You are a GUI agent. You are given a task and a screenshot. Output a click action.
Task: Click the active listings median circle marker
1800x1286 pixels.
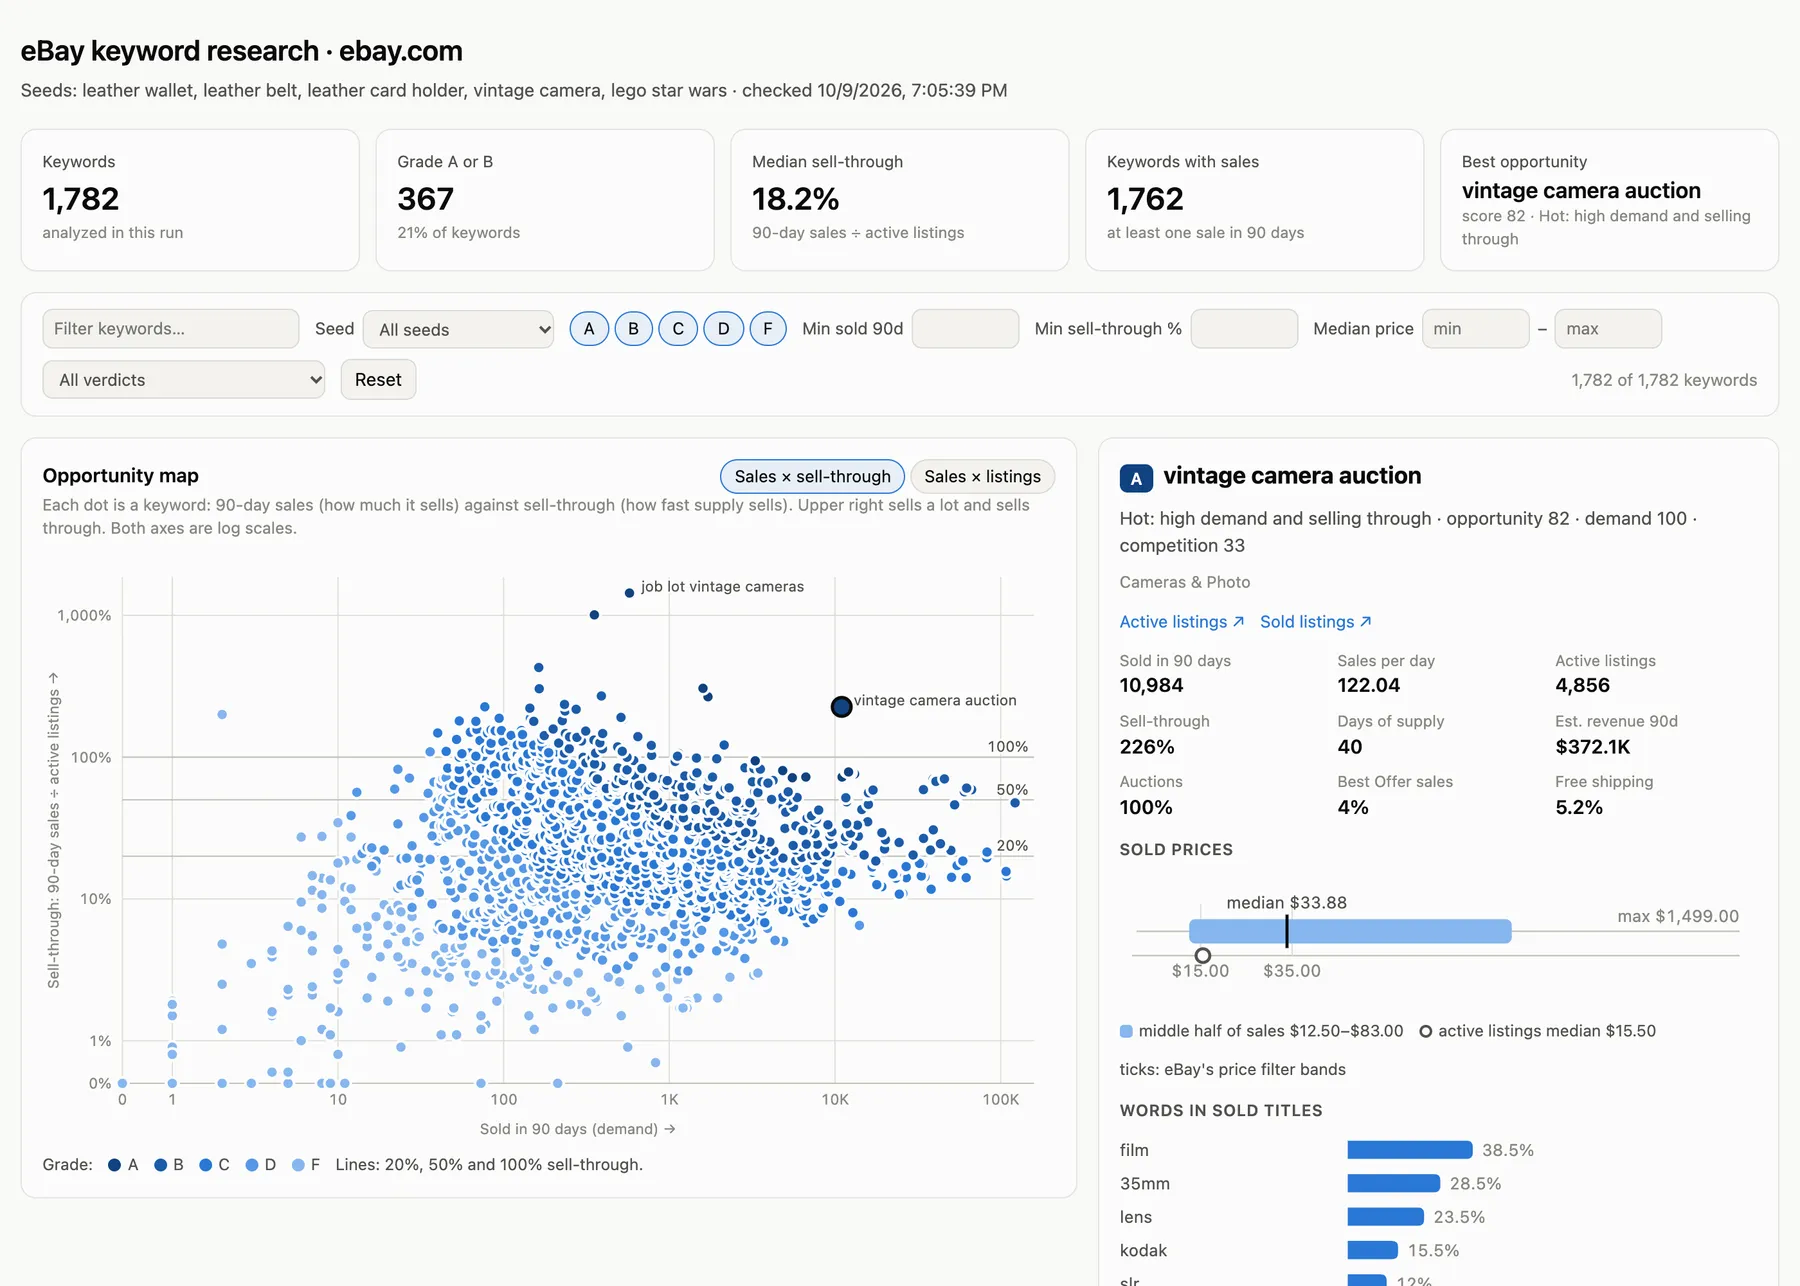[x=1203, y=956]
